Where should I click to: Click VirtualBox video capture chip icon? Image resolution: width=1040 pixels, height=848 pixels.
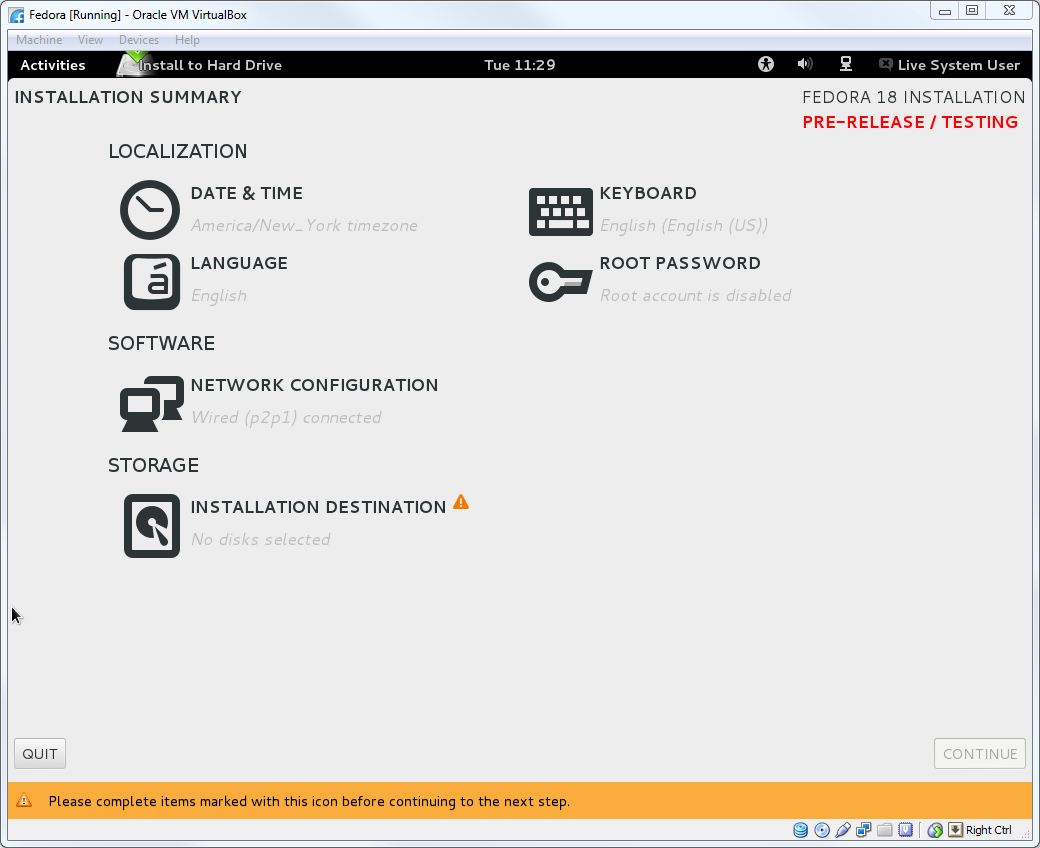tap(905, 829)
